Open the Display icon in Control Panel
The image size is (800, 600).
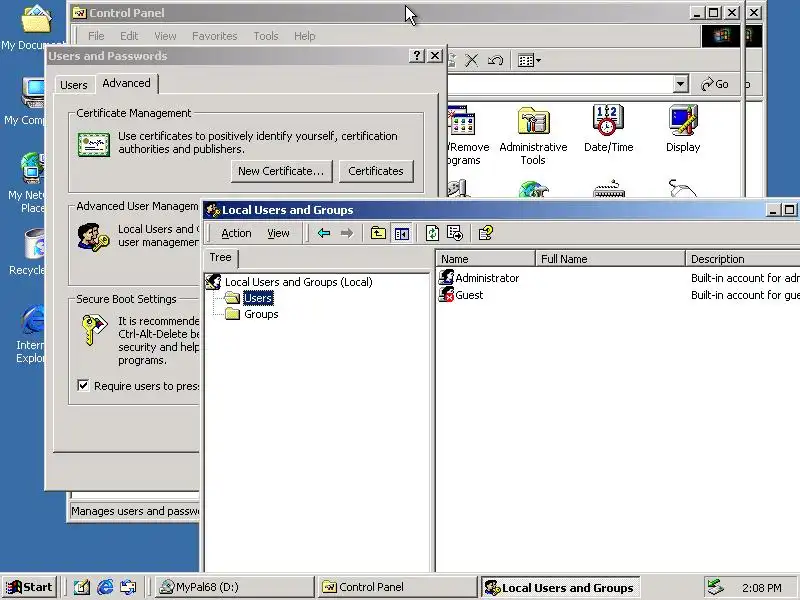point(683,129)
